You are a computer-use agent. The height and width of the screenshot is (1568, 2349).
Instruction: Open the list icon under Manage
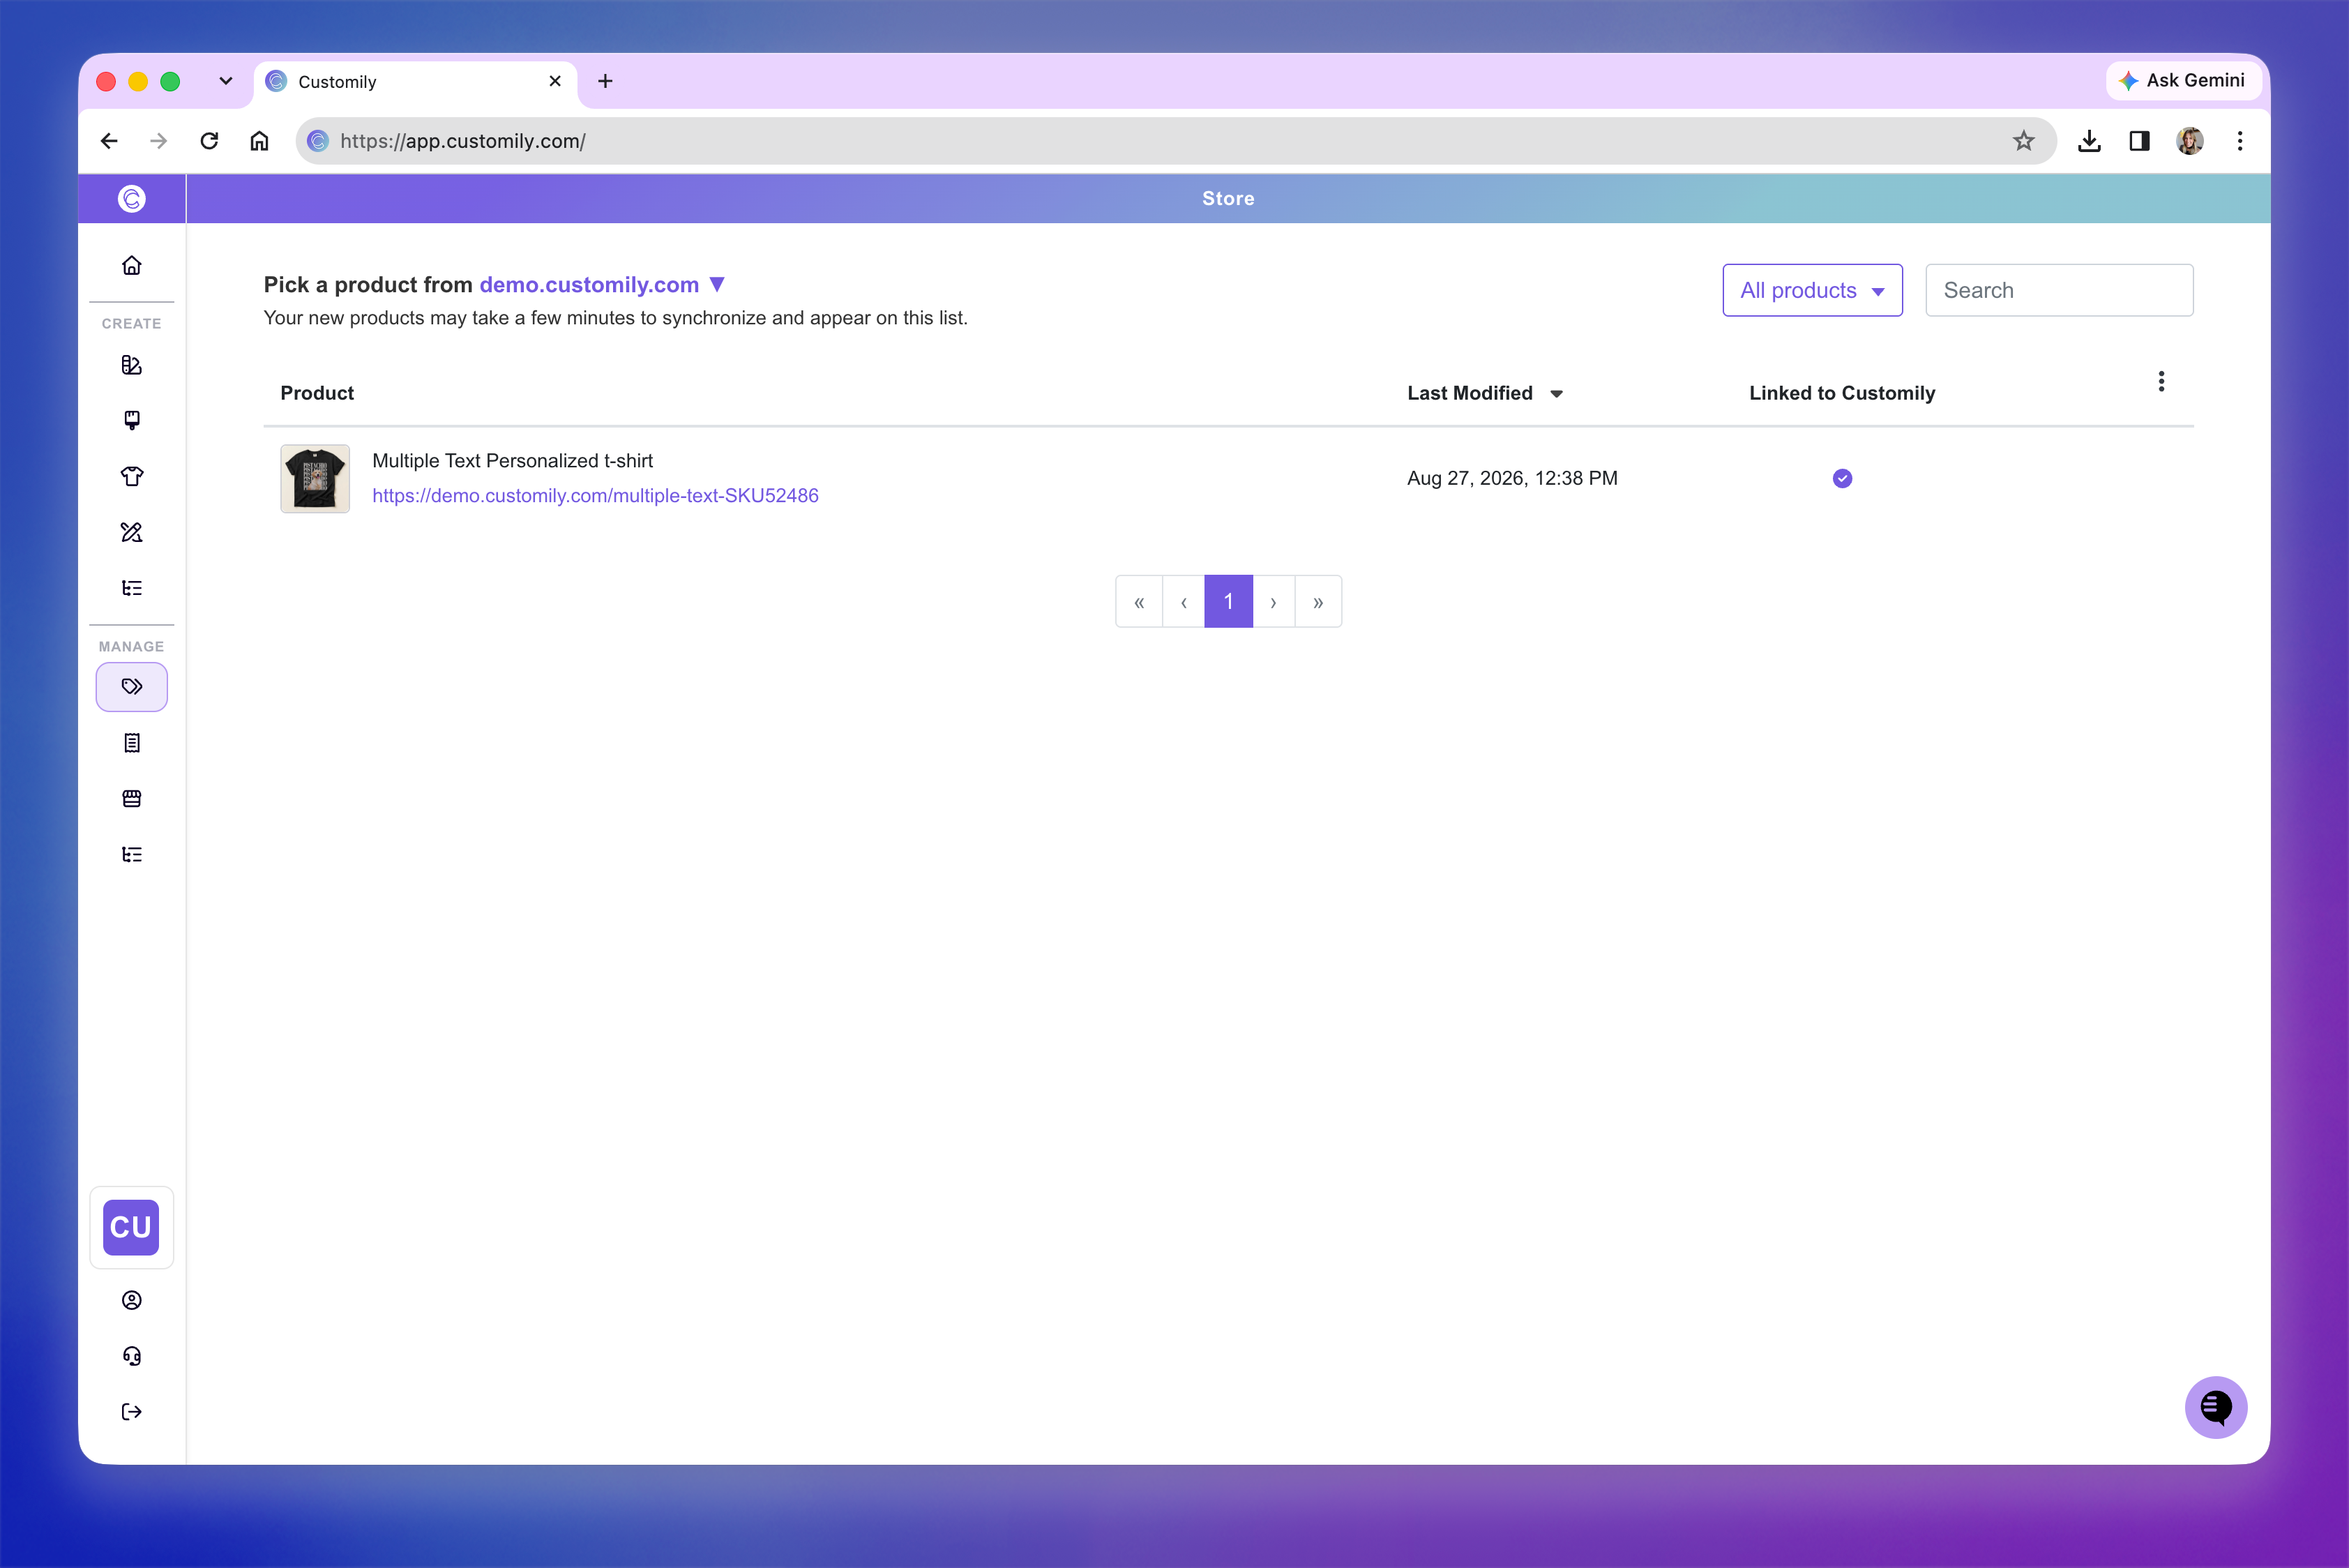[x=131, y=854]
